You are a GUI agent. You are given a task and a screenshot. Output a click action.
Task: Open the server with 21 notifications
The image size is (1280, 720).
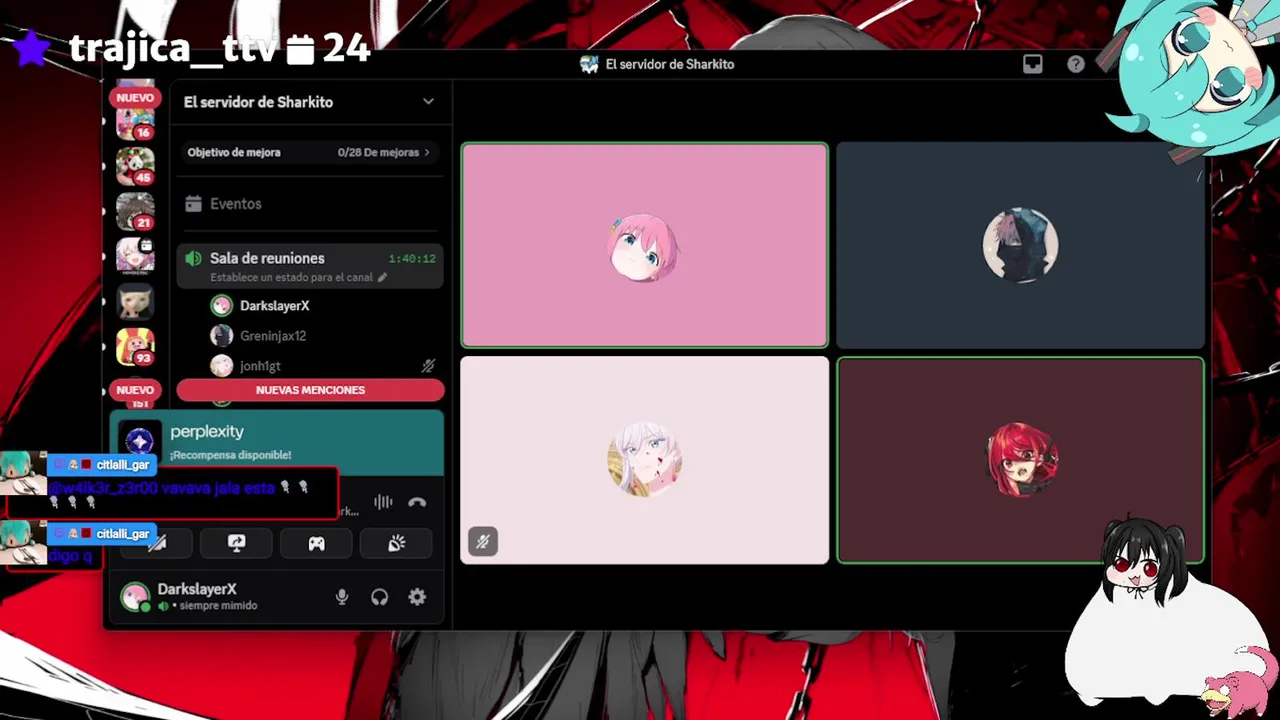[135, 211]
